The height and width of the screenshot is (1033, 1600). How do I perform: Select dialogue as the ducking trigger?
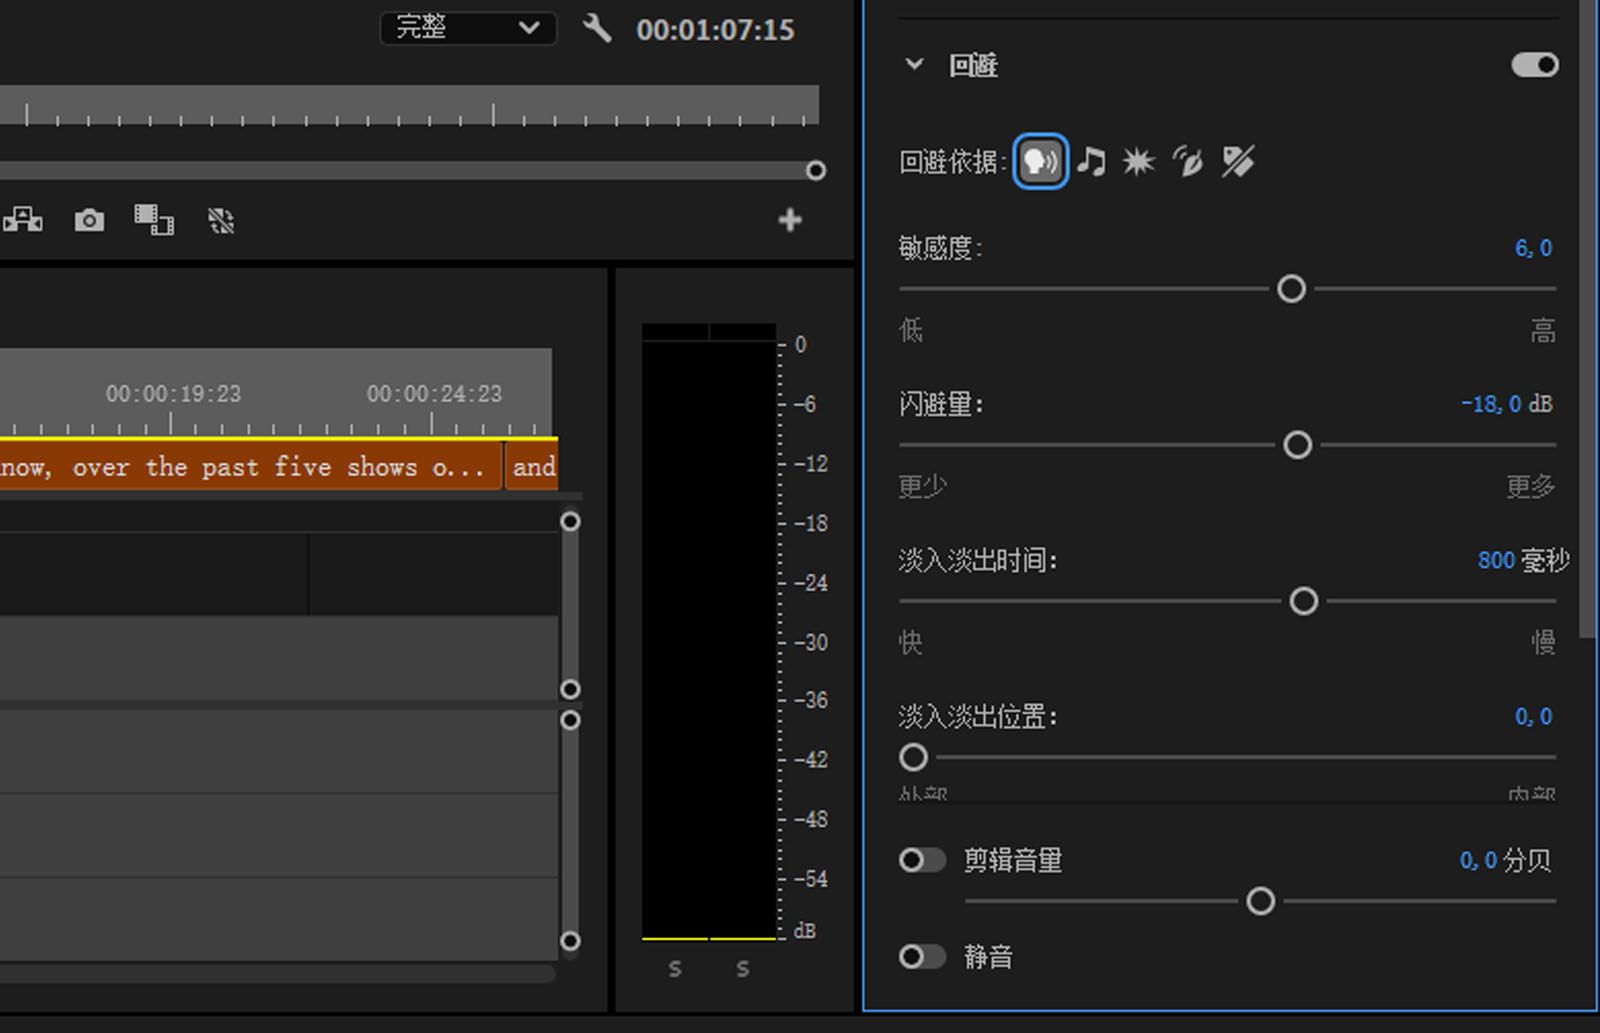point(1040,162)
